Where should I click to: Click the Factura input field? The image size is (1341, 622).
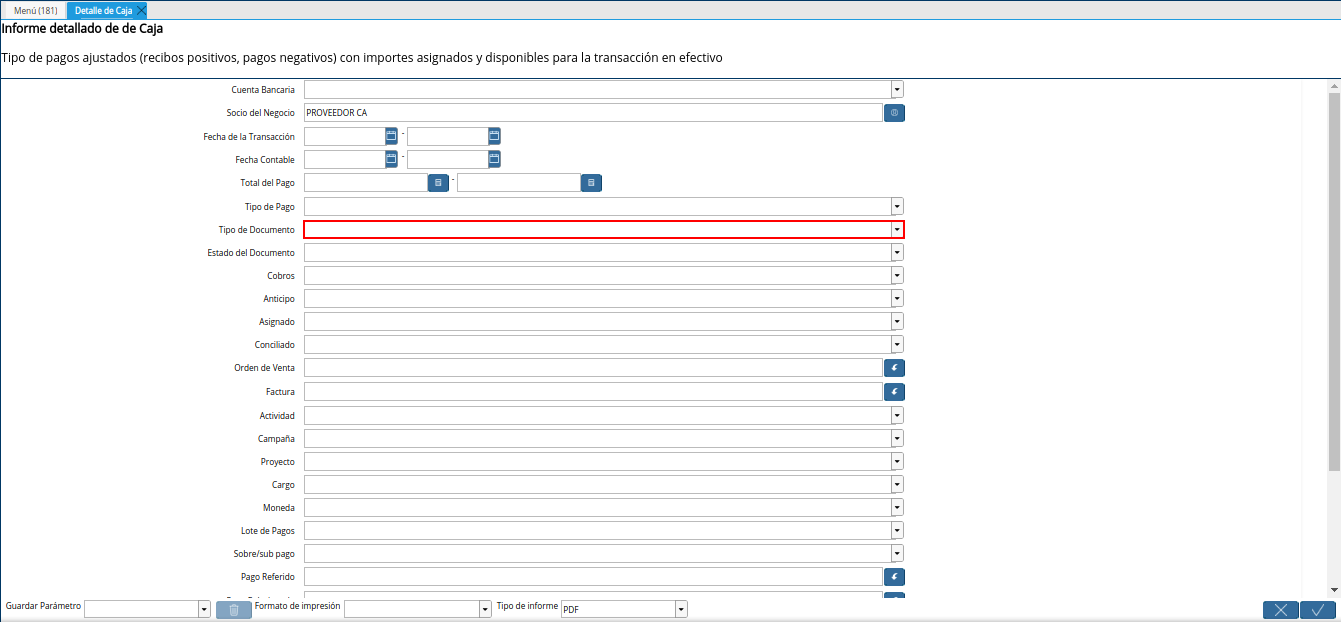(x=593, y=392)
